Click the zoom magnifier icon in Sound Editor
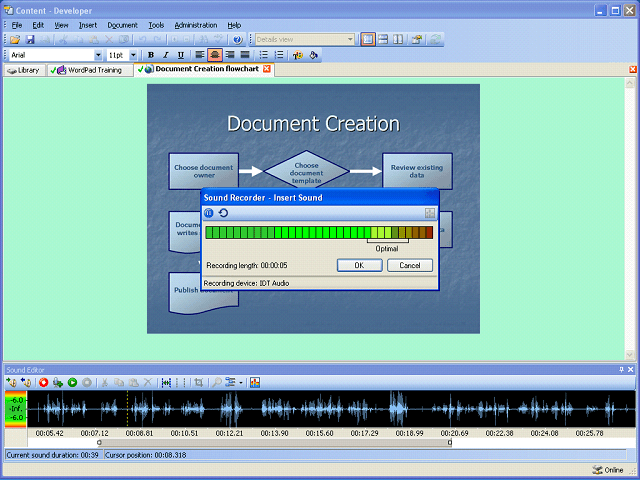Screen dimensions: 640x480 point(217,382)
